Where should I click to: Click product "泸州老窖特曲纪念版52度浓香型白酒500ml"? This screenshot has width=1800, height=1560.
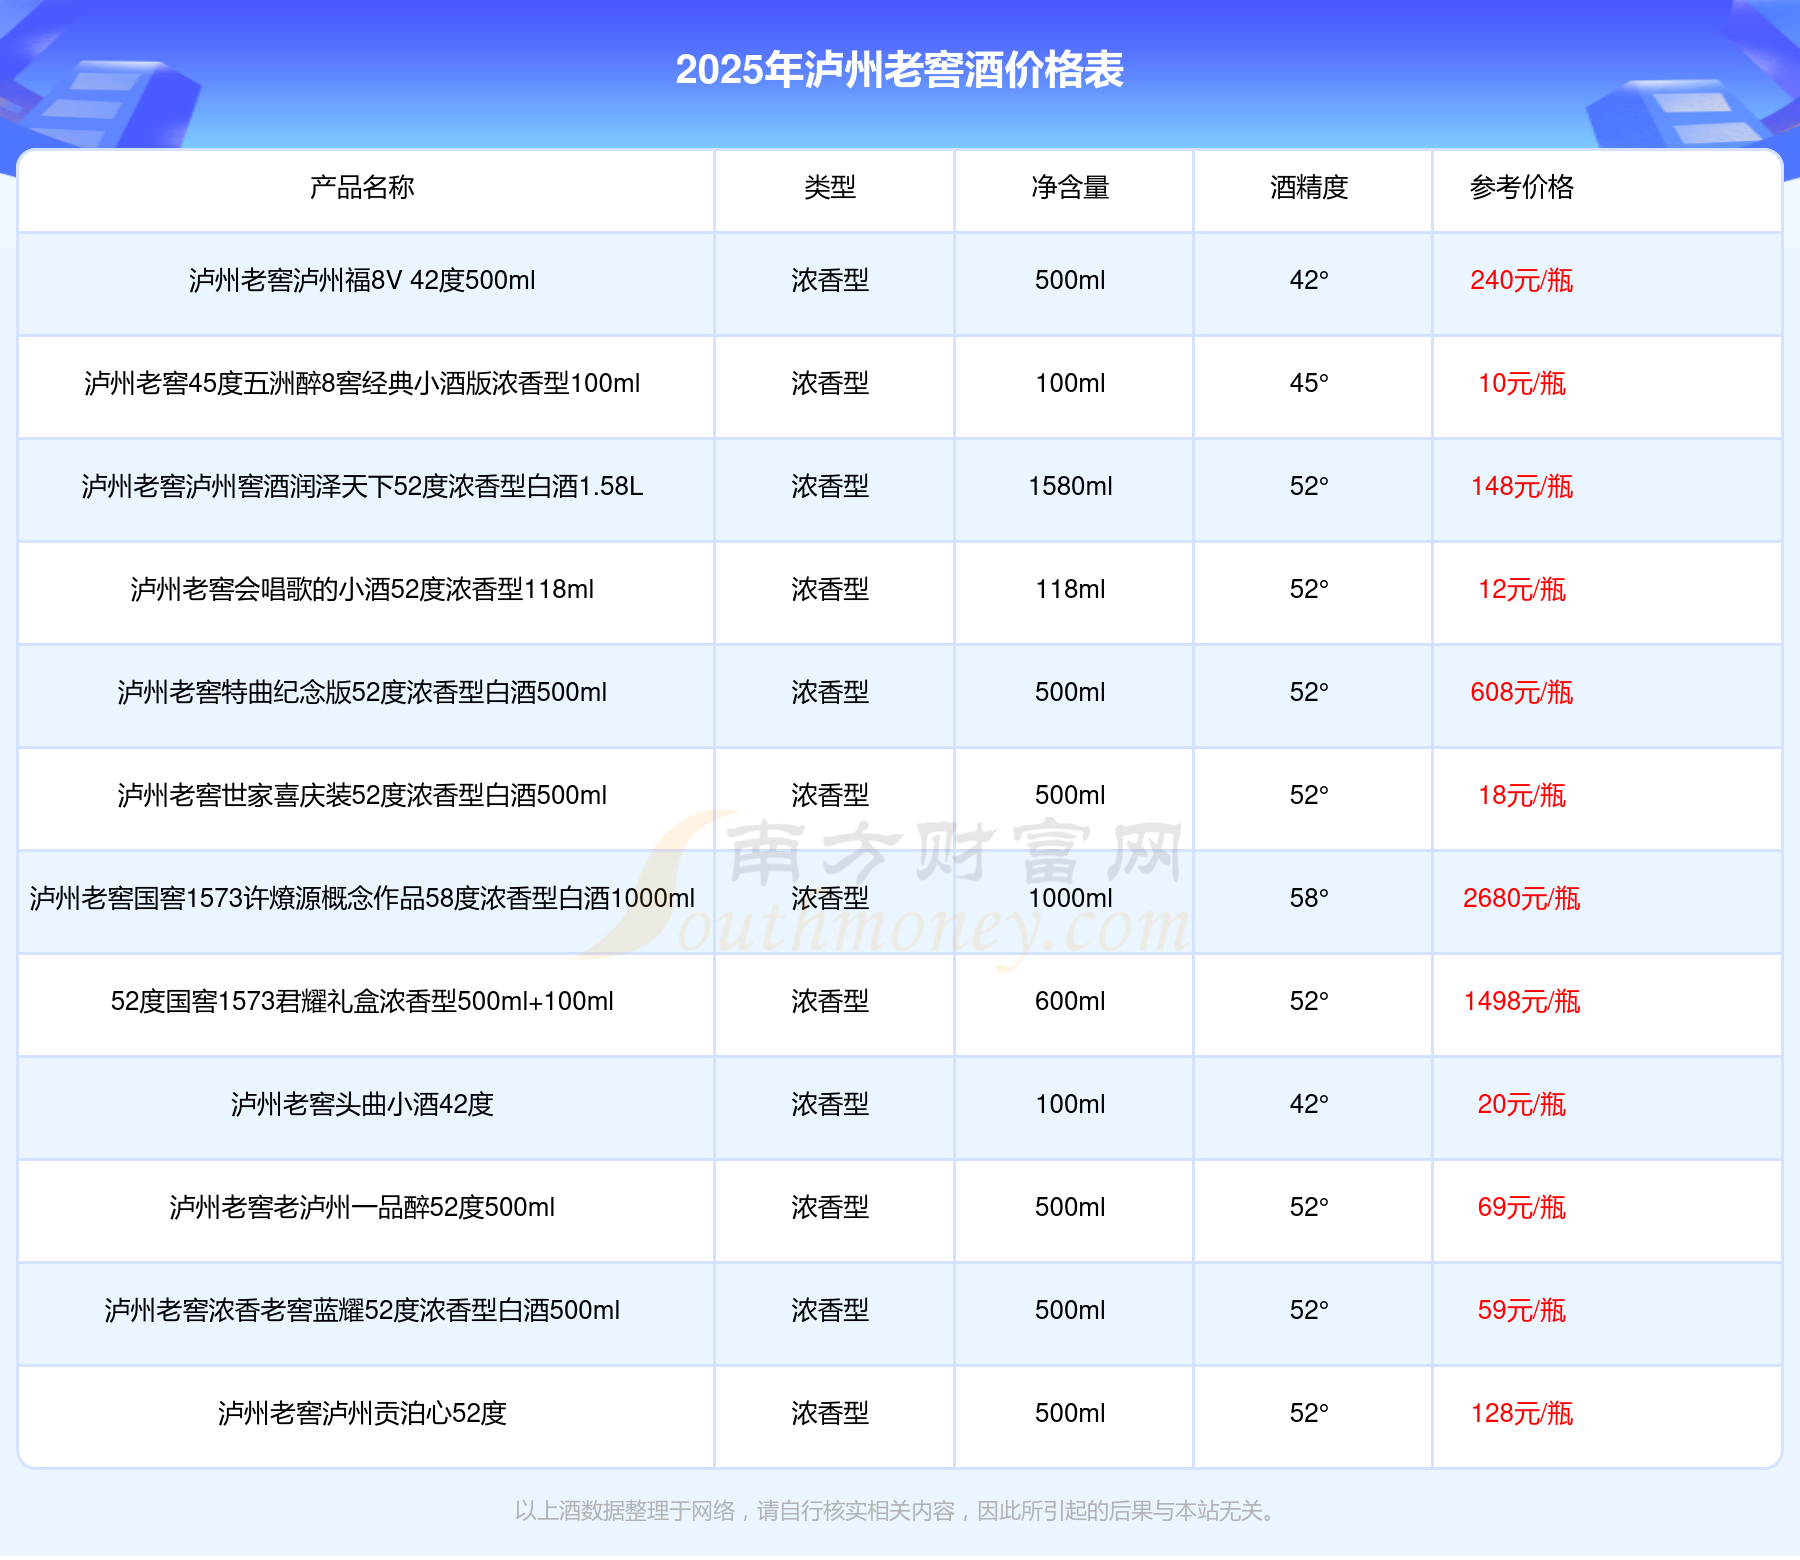tap(362, 692)
